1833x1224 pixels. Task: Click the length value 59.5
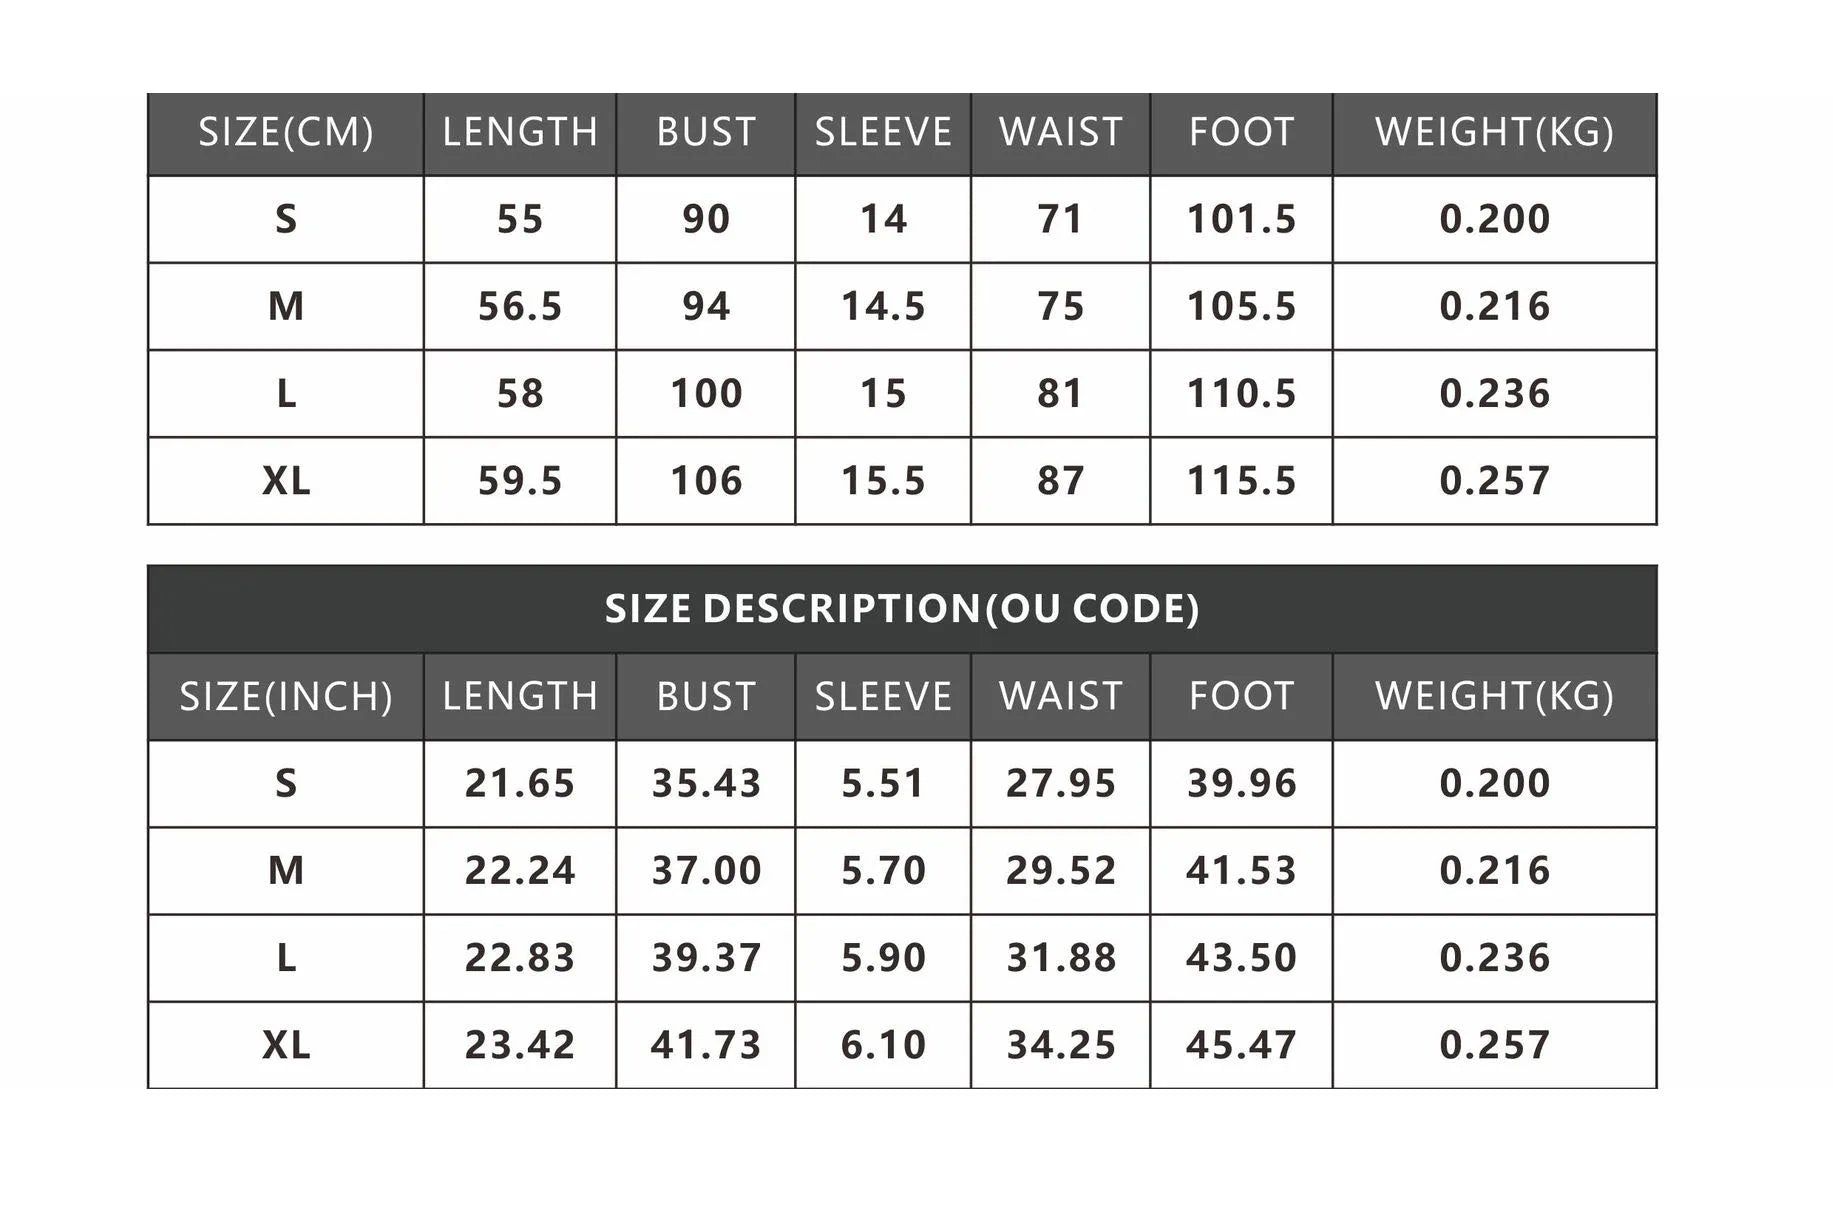click(x=520, y=481)
